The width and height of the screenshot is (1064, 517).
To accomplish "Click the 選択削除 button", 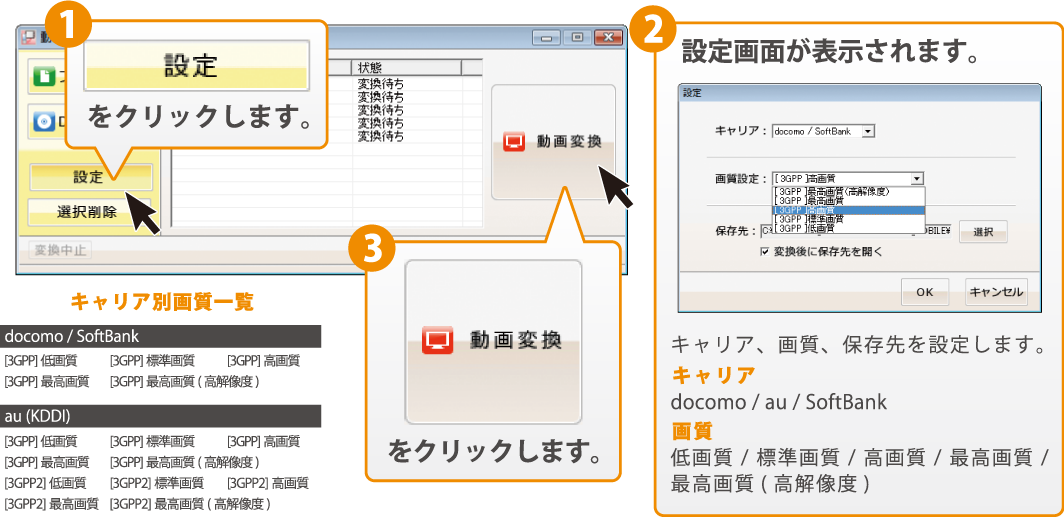I will (90, 212).
